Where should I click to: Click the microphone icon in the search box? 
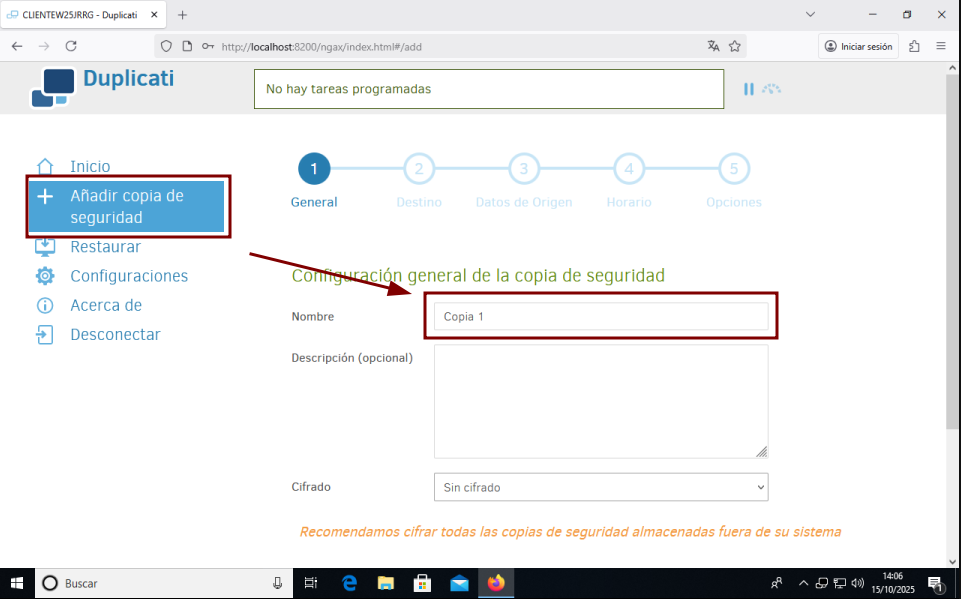(278, 583)
